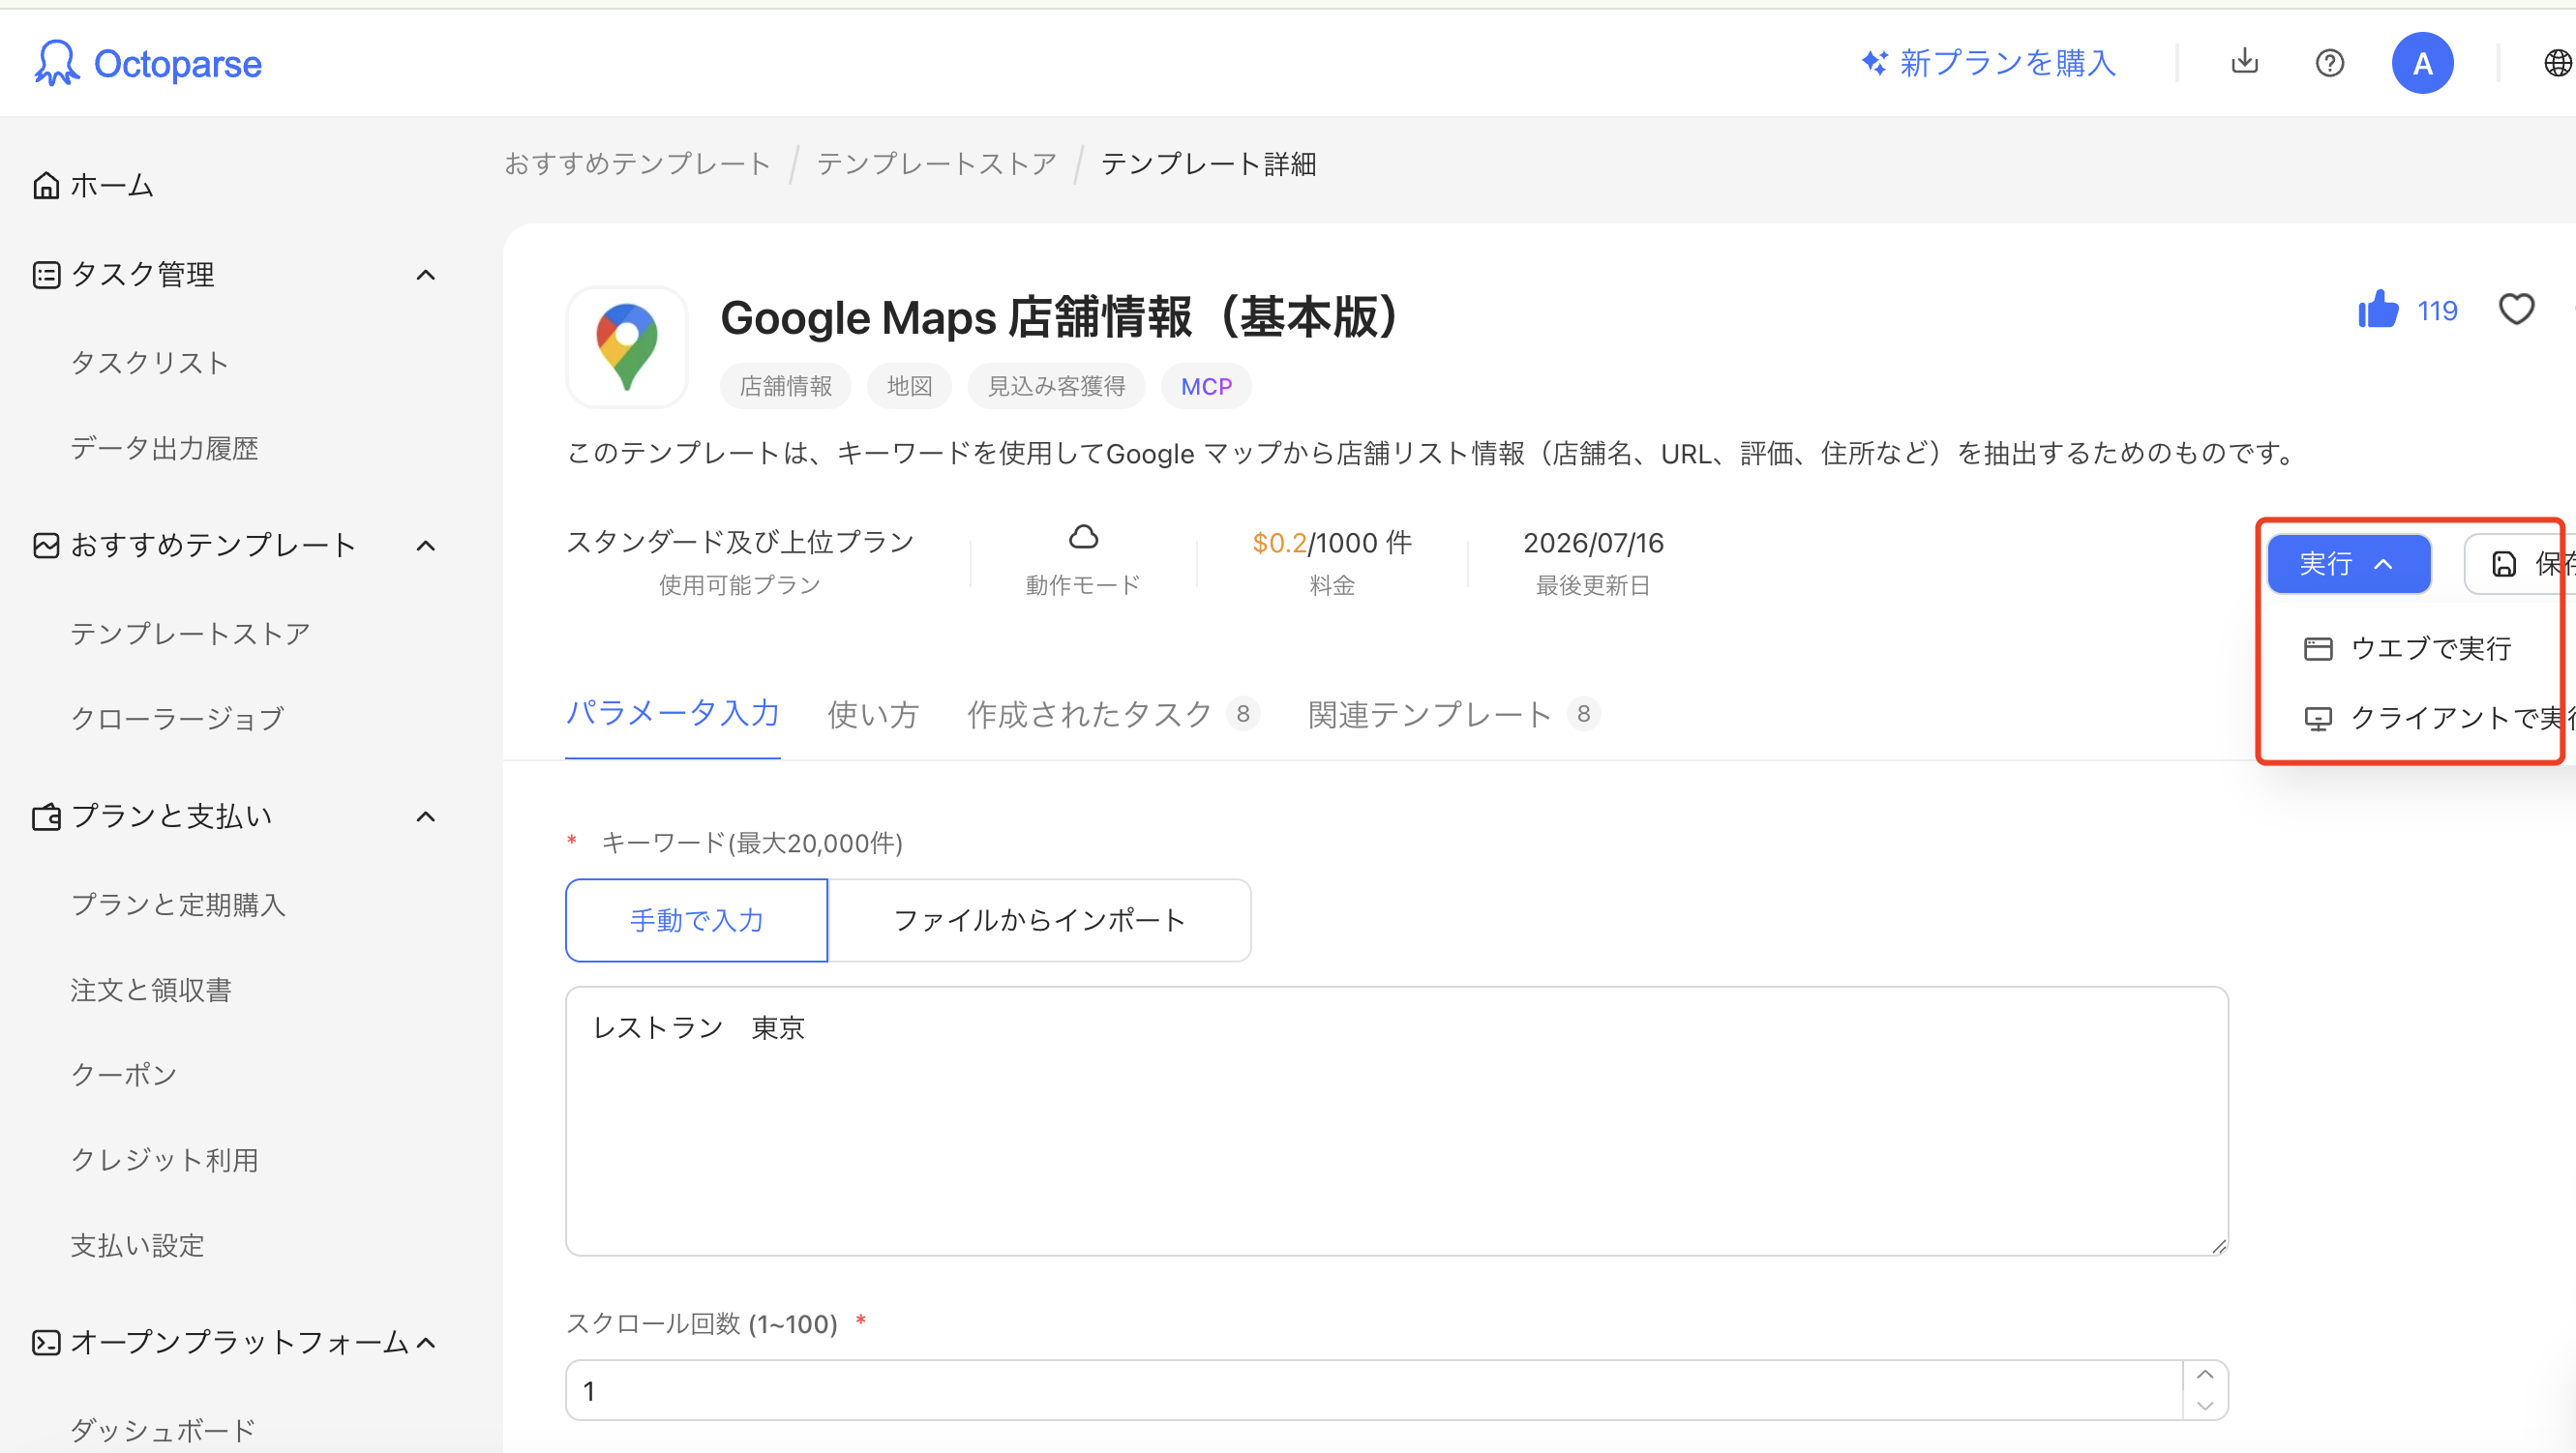Decrease scroll count with down arrow
This screenshot has width=2576, height=1453.
coord(2204,1405)
